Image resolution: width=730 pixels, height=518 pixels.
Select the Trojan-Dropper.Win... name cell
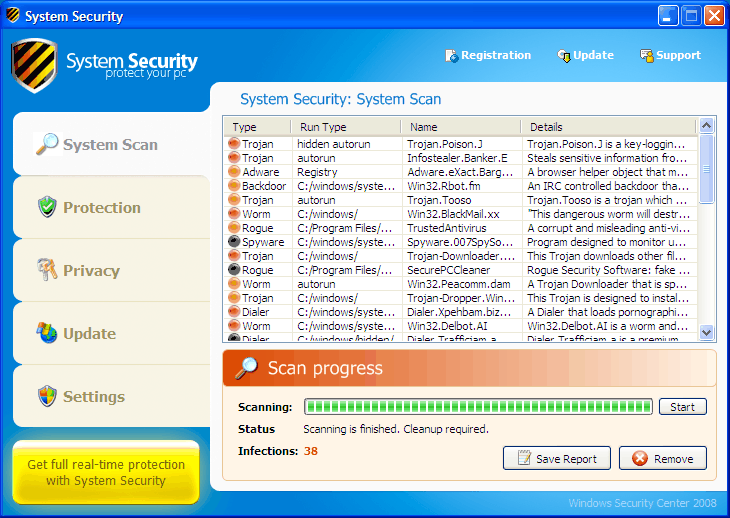click(461, 297)
